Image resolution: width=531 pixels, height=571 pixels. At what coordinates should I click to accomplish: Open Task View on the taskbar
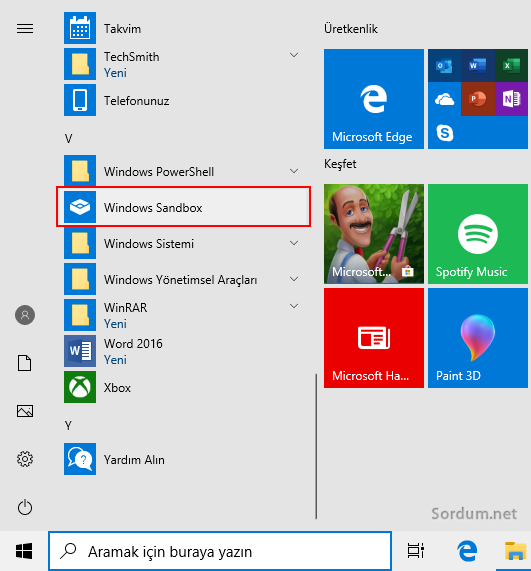click(x=415, y=551)
